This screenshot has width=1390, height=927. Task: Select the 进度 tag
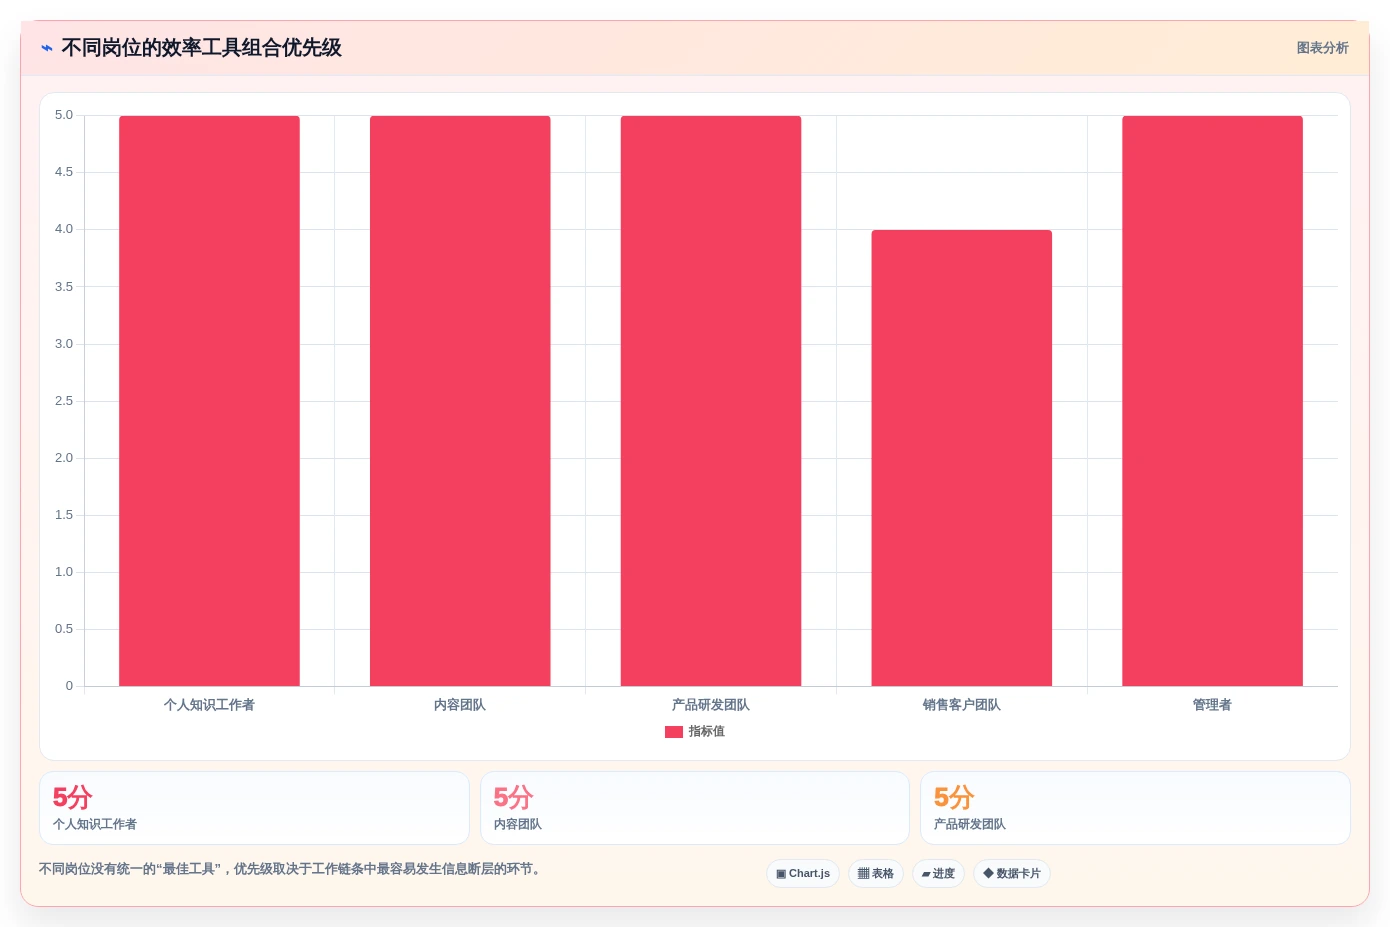click(x=938, y=873)
